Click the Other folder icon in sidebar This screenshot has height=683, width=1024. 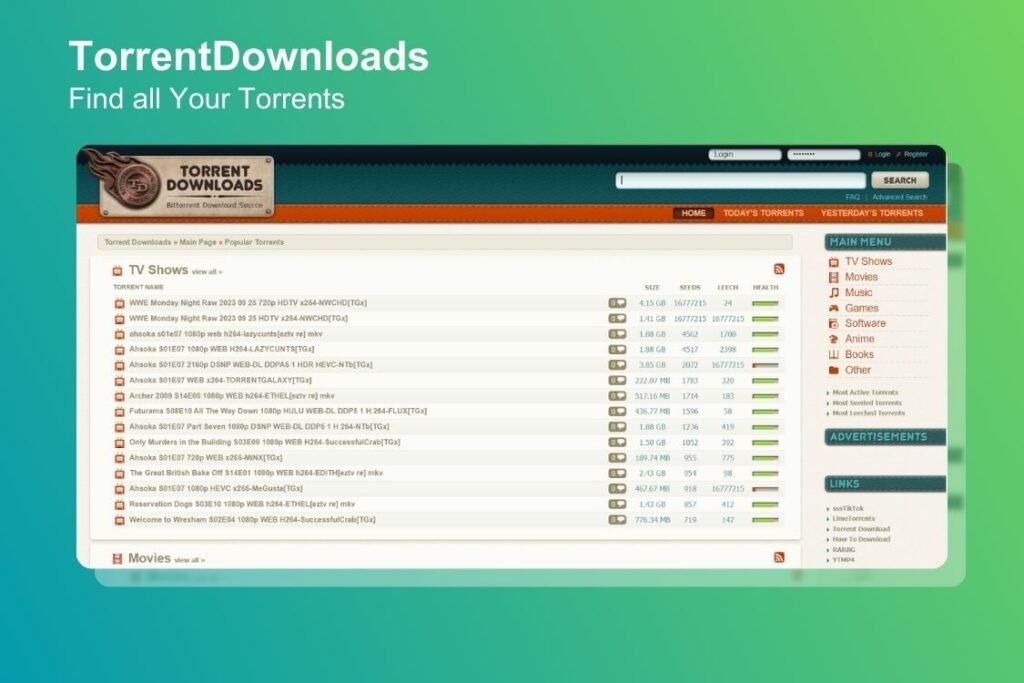833,370
